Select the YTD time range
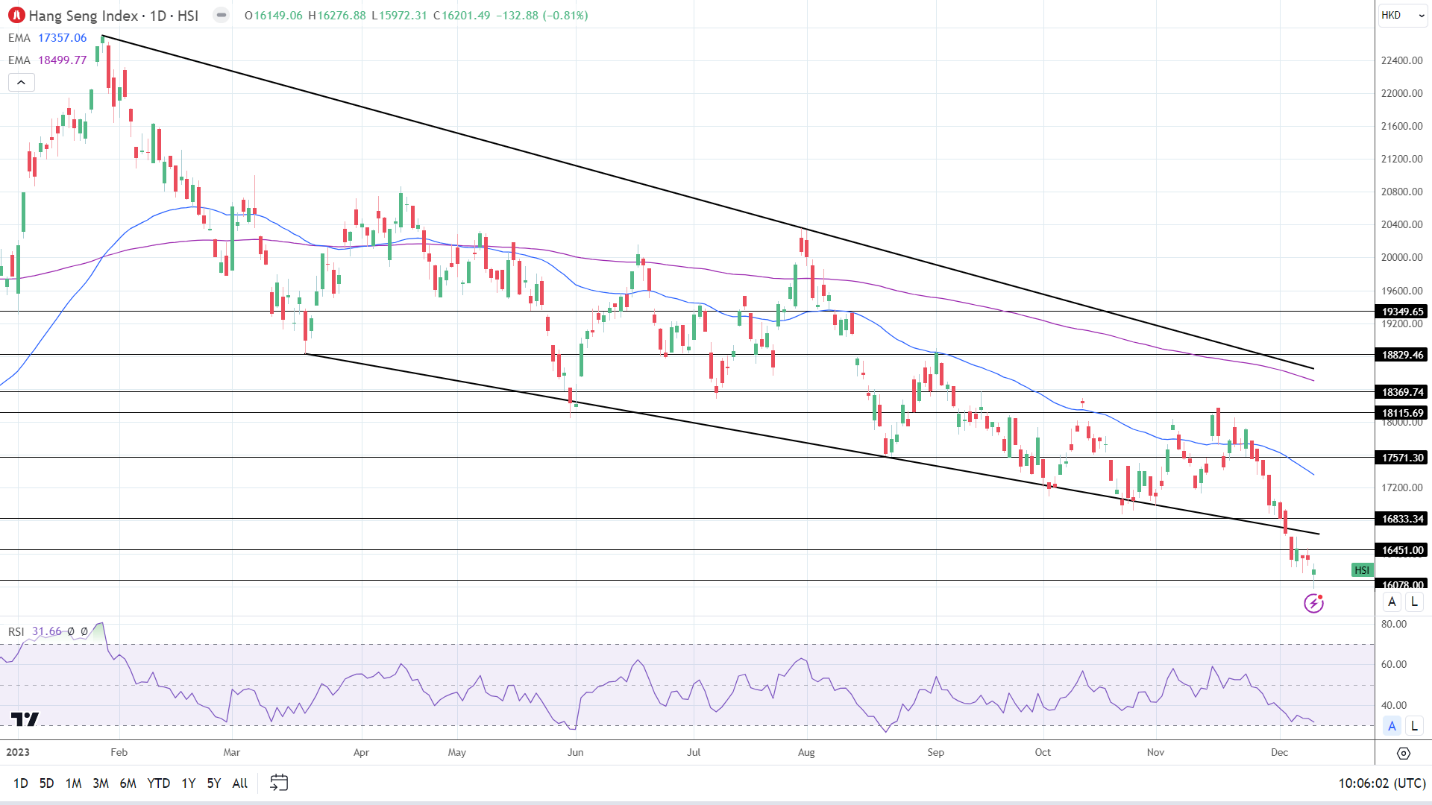Image resolution: width=1432 pixels, height=805 pixels. pyautogui.click(x=158, y=783)
